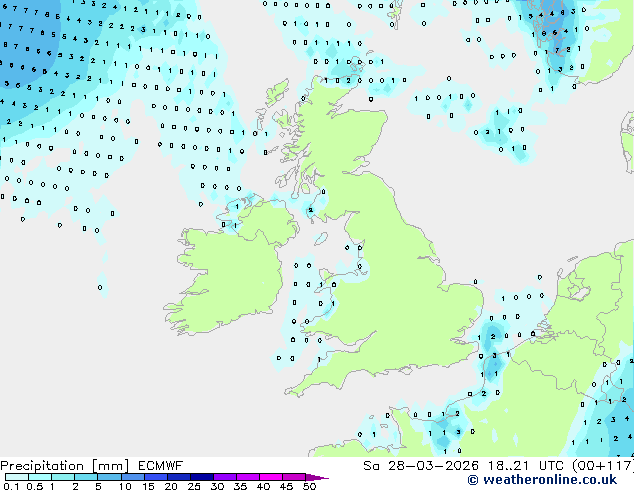This screenshot has height=490, width=634.
Task: Open the weatheronline.co.uk link
Action: click(x=542, y=480)
